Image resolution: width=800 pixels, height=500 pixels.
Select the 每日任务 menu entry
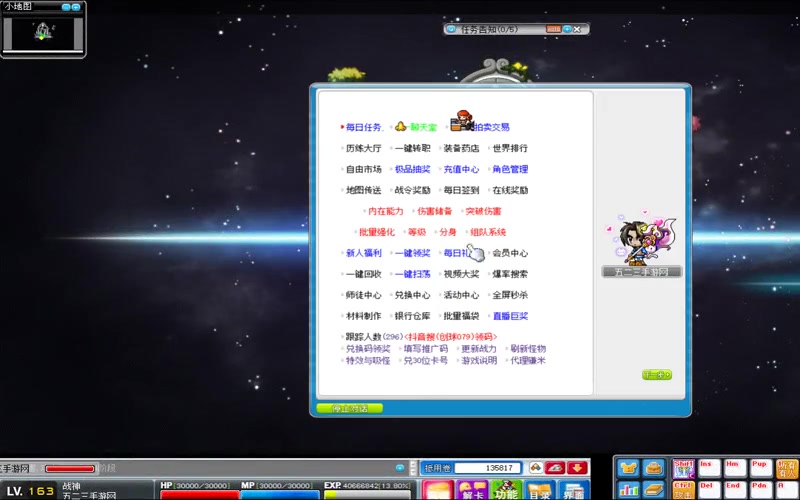pyautogui.click(x=363, y=127)
